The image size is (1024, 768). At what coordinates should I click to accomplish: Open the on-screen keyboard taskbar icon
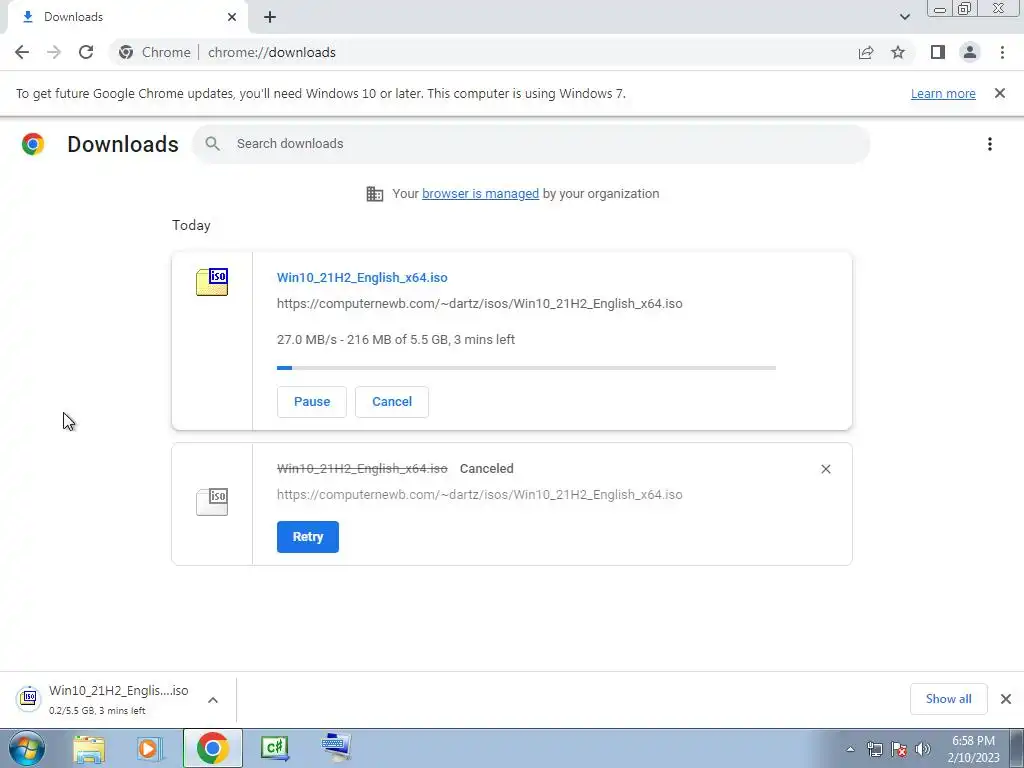[x=337, y=748]
